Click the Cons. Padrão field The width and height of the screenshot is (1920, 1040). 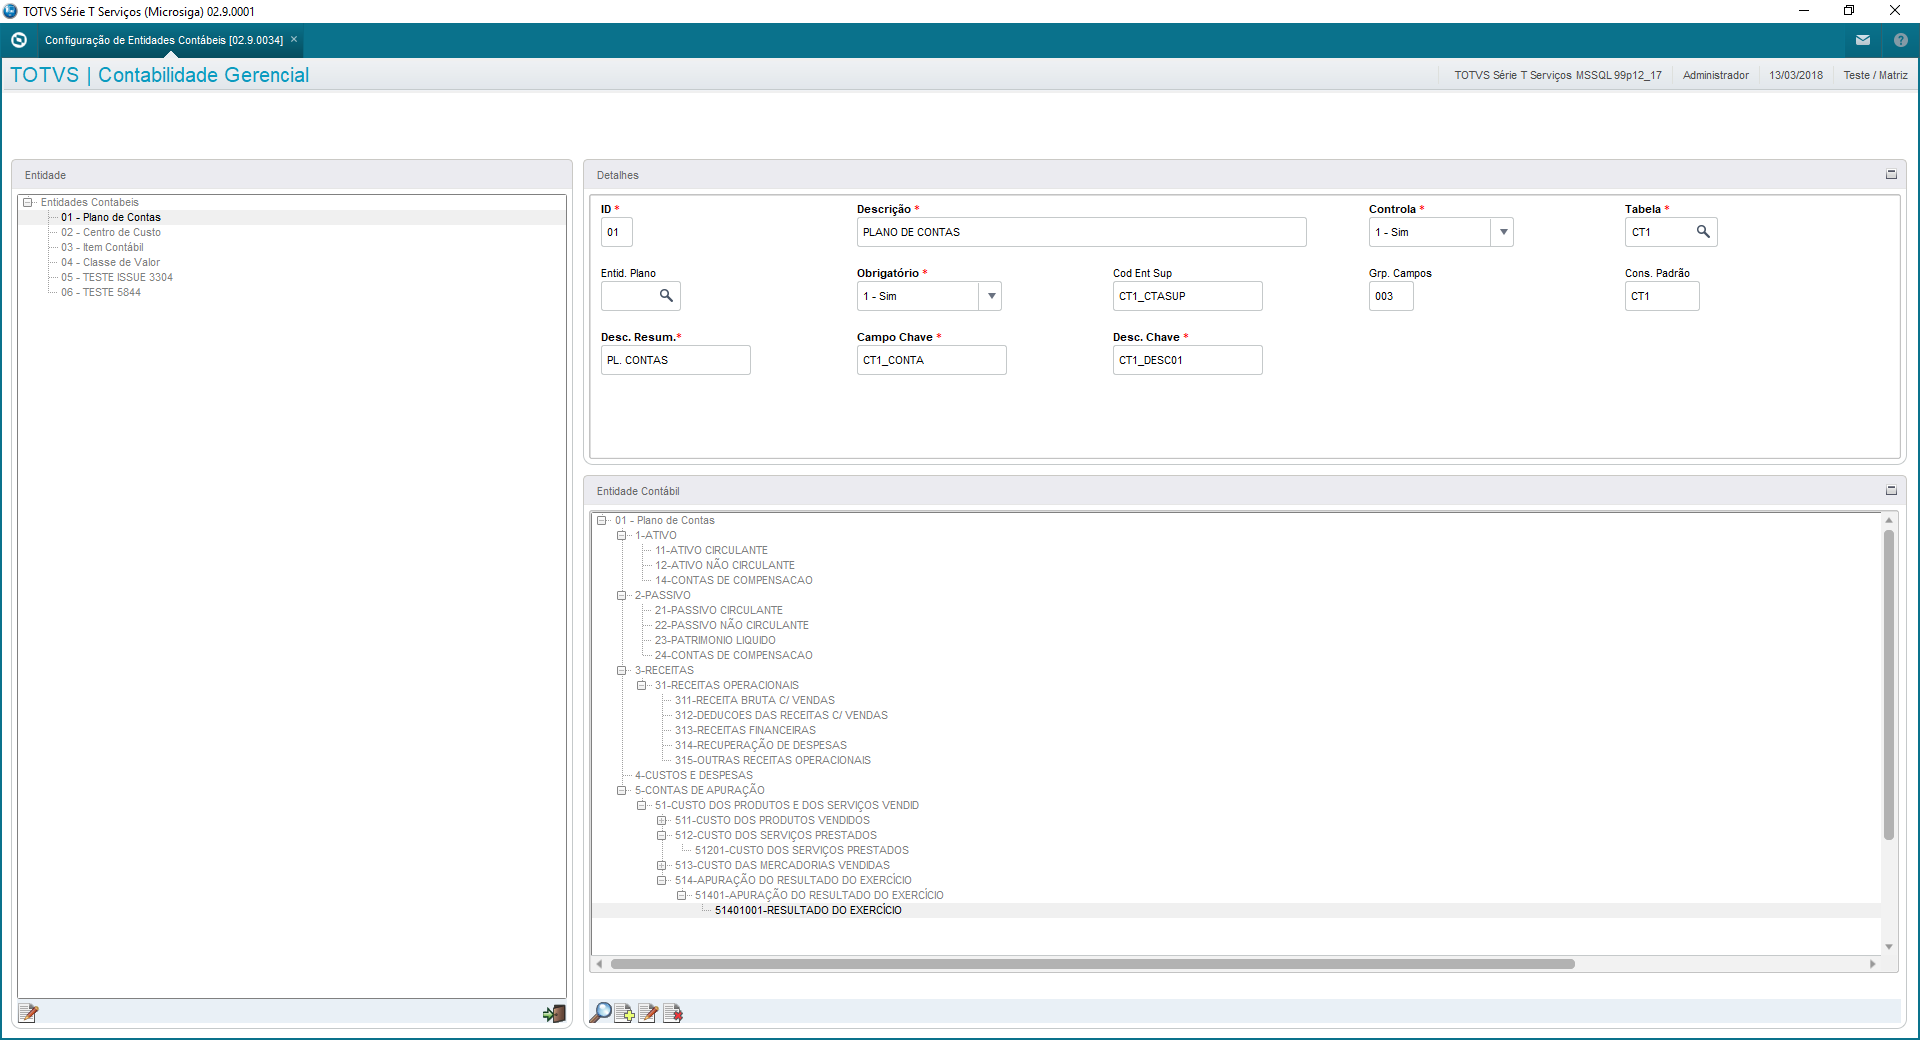pyautogui.click(x=1661, y=296)
